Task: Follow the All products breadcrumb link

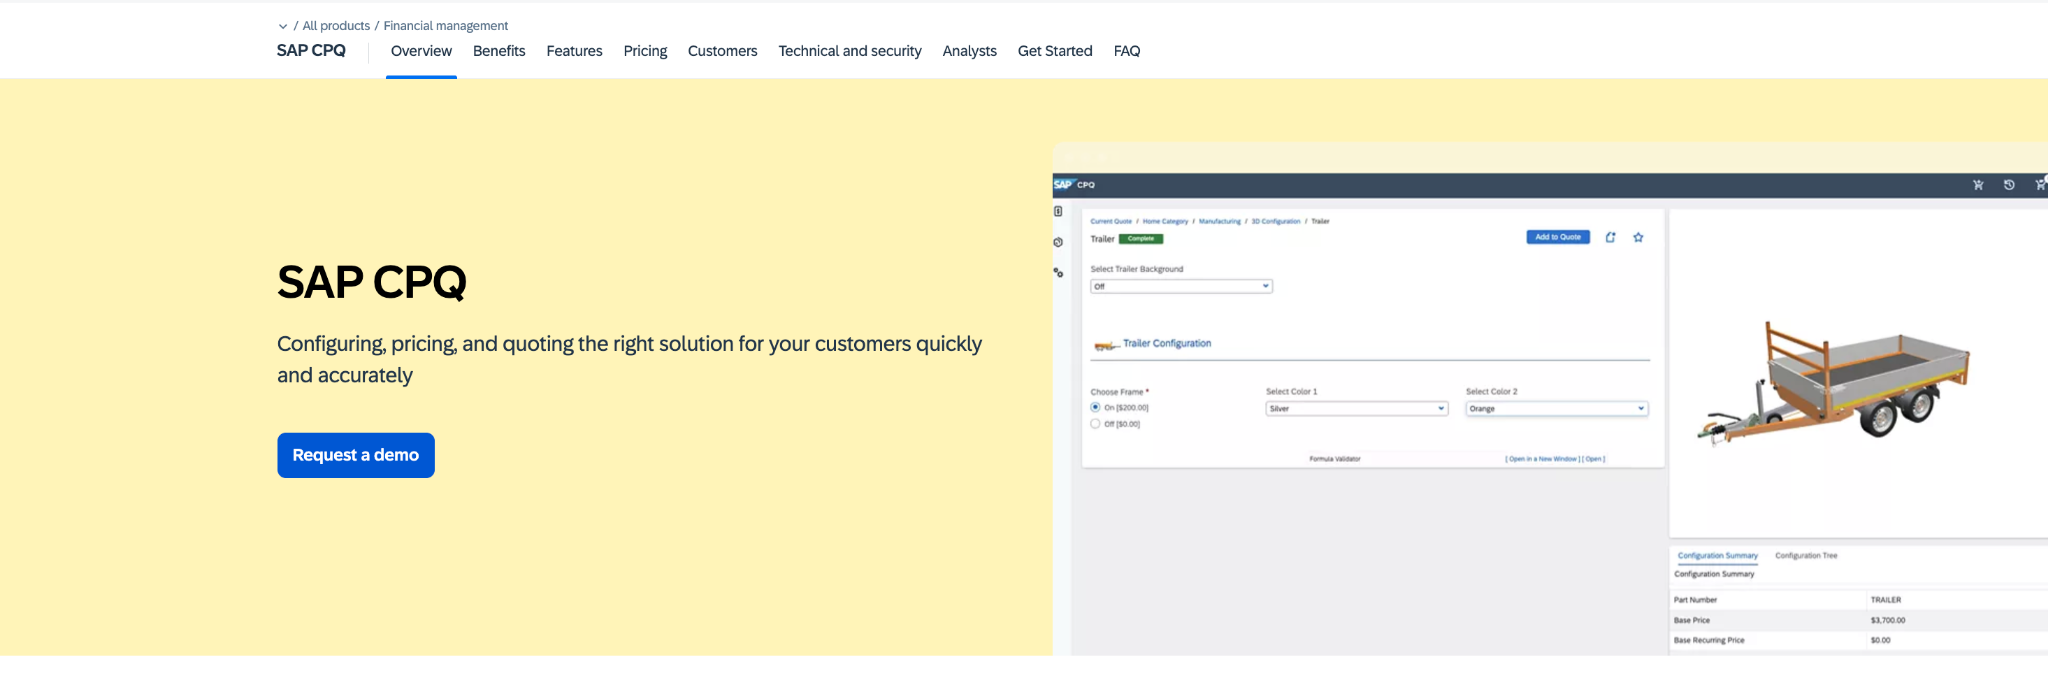Action: (336, 26)
